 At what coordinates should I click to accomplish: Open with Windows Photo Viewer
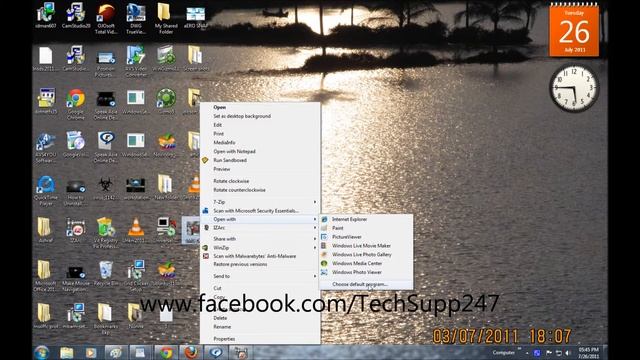coord(366,272)
